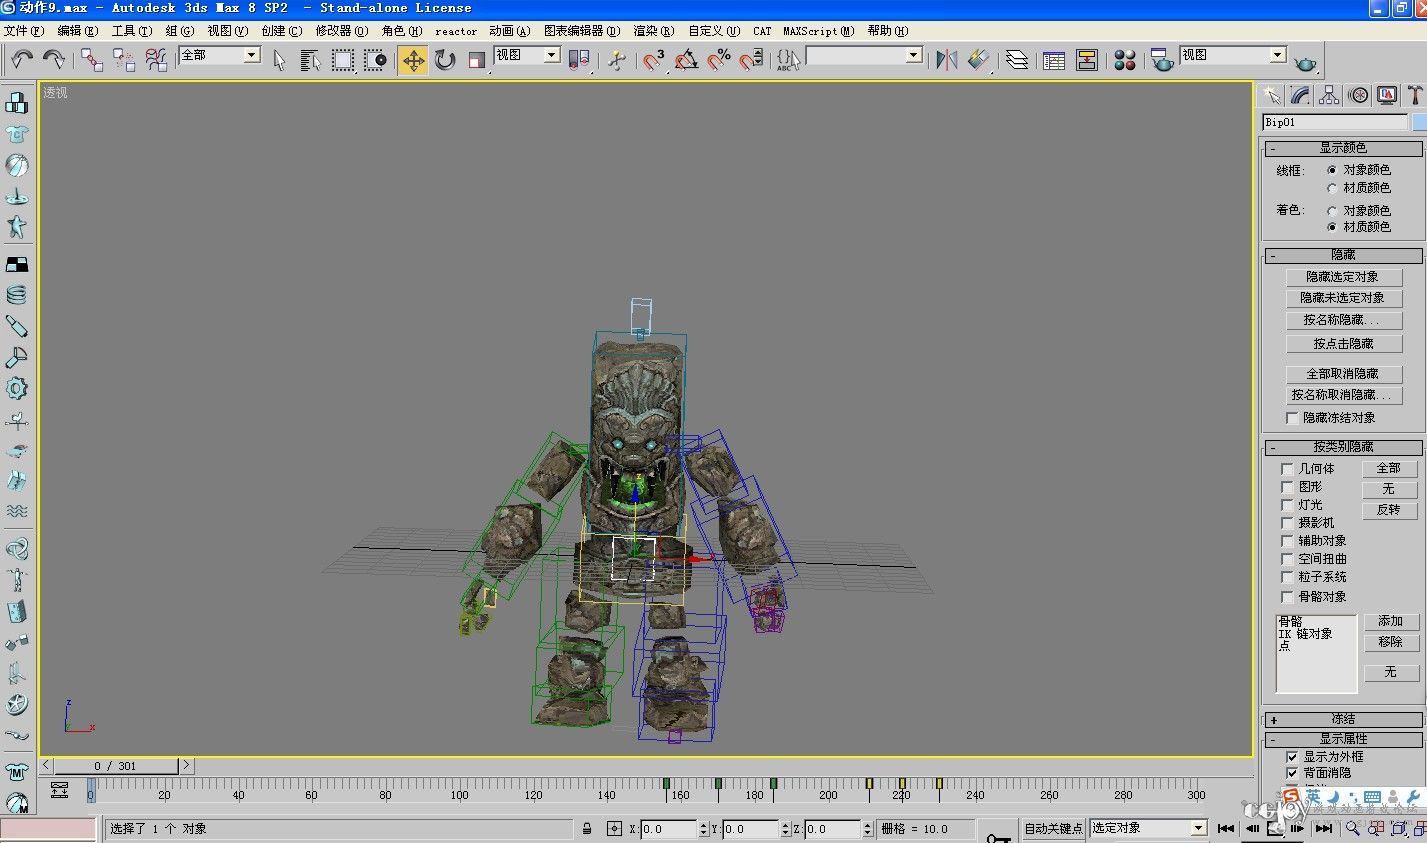The width and height of the screenshot is (1427, 843).
Task: Activate the Select and Scale tool
Action: (477, 60)
